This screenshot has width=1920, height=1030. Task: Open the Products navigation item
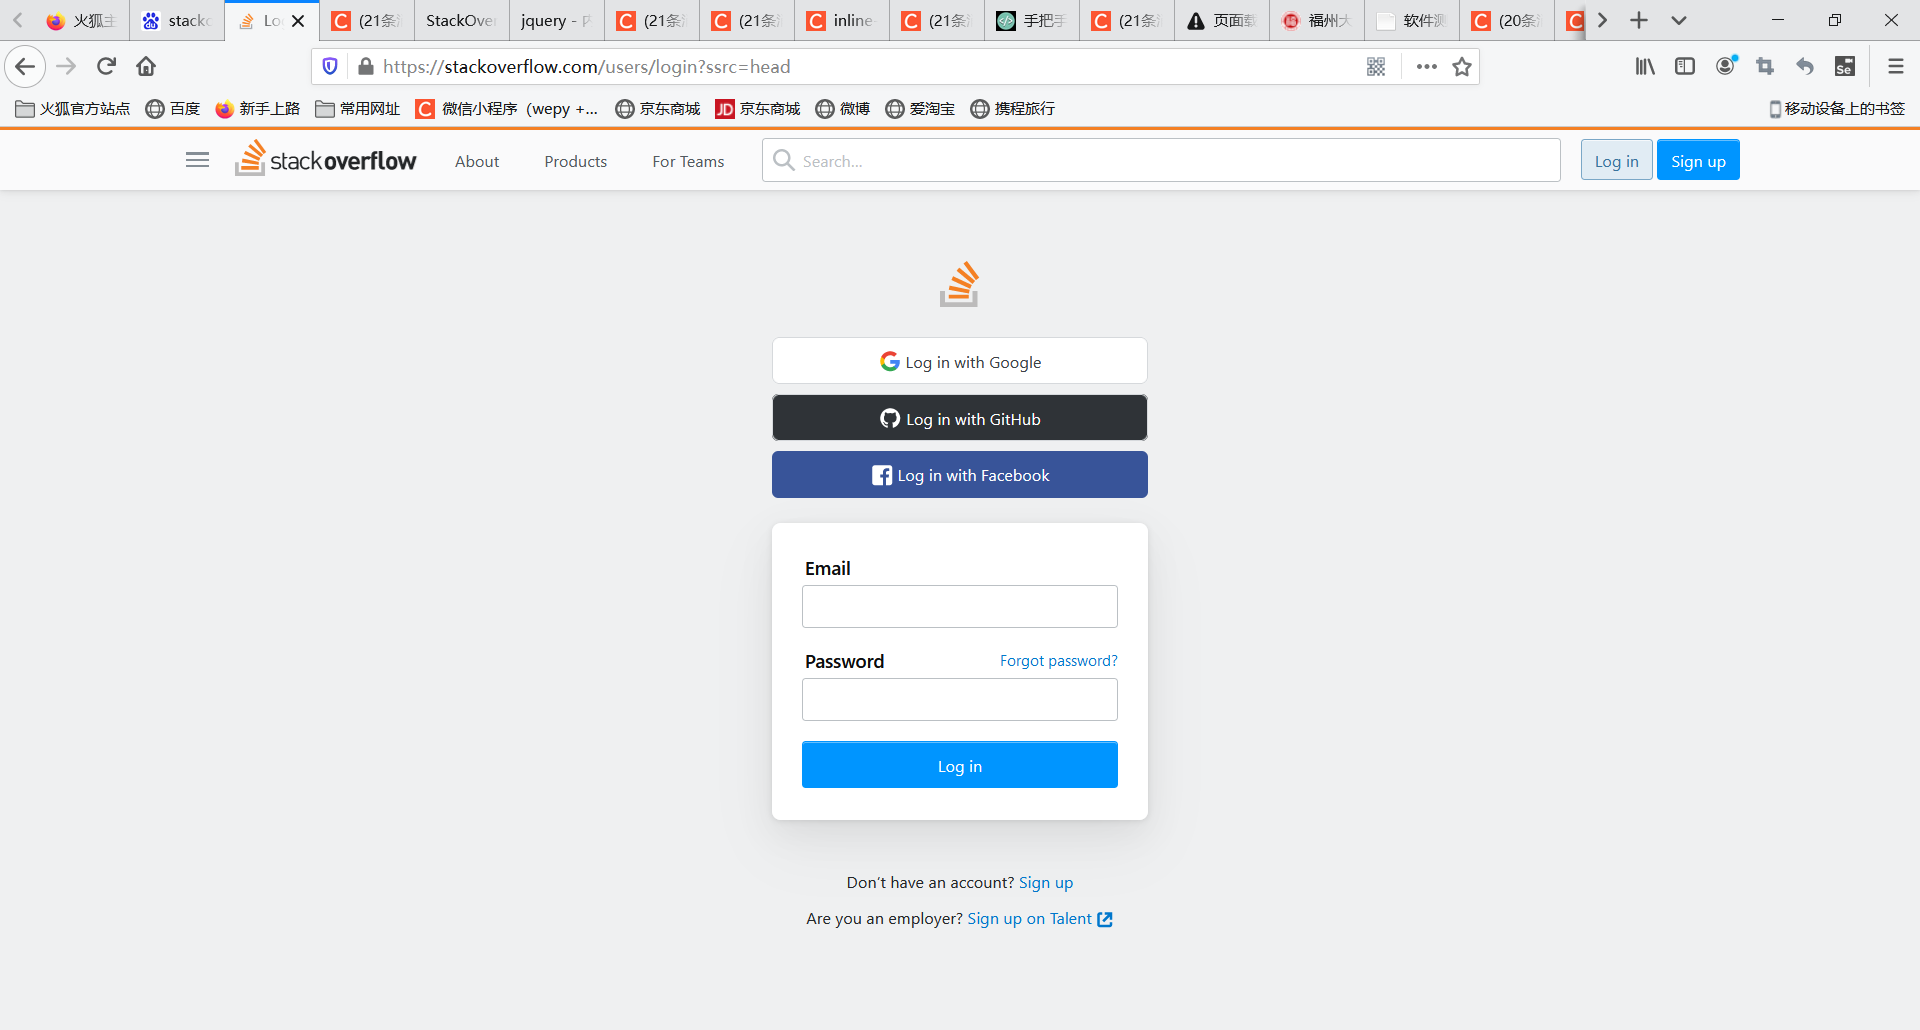click(x=576, y=161)
